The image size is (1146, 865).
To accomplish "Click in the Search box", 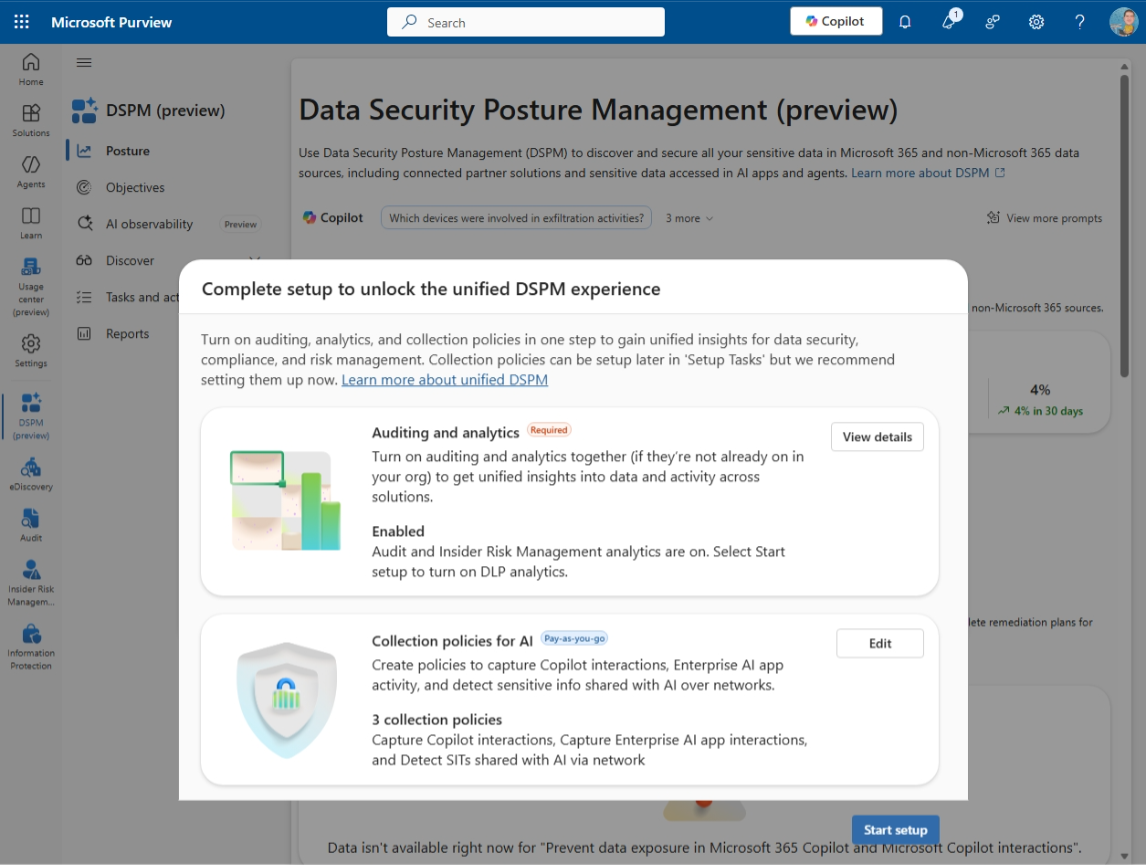I will point(526,22).
